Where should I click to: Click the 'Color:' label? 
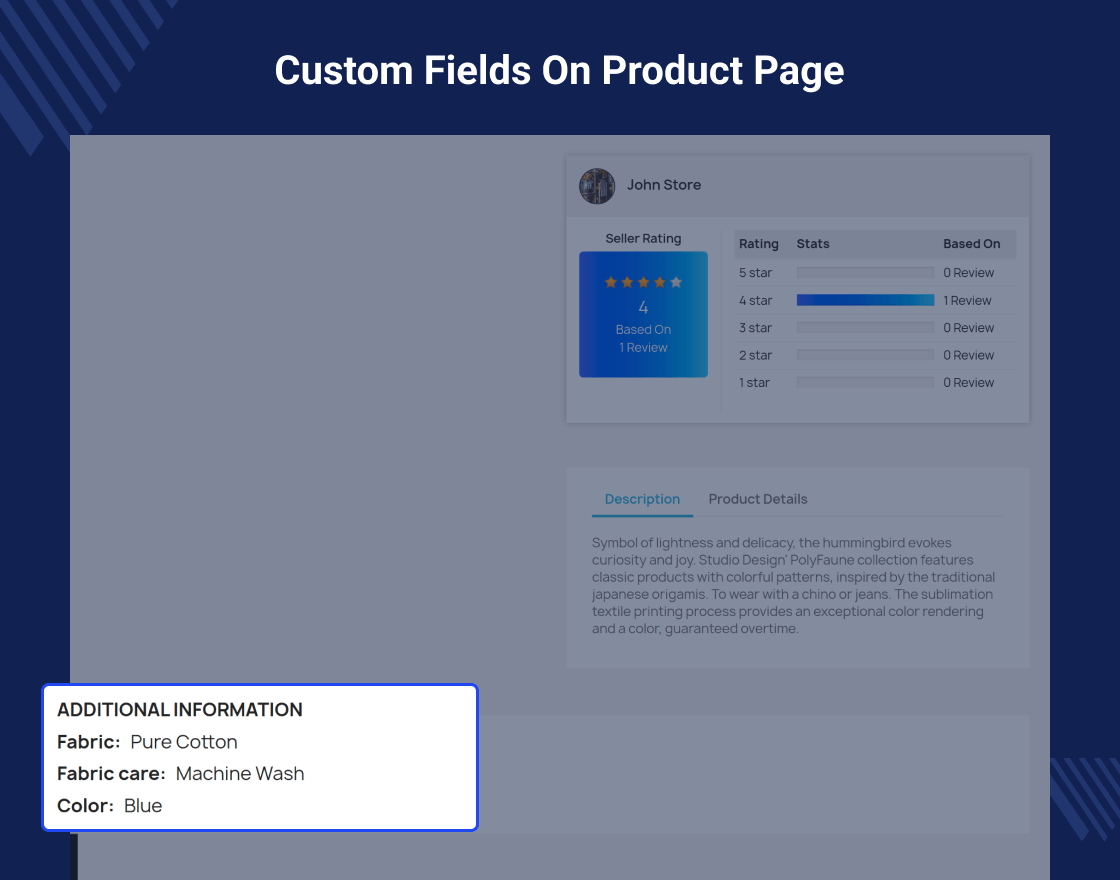(86, 806)
